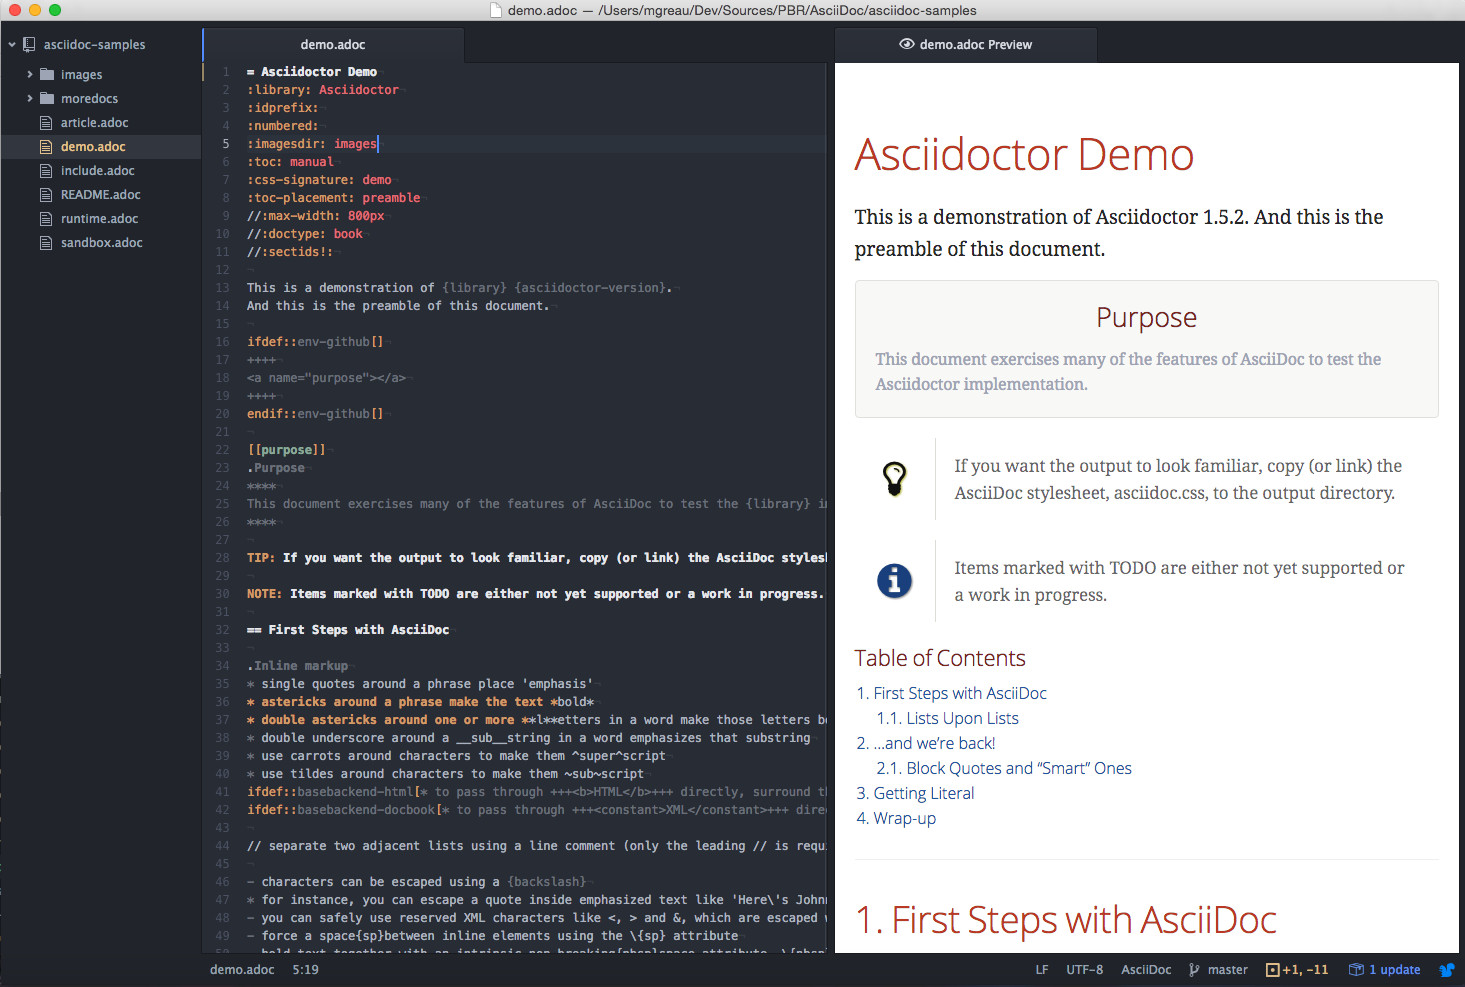
Task: Click the demo.adoc filename in status bar
Action: point(242,969)
